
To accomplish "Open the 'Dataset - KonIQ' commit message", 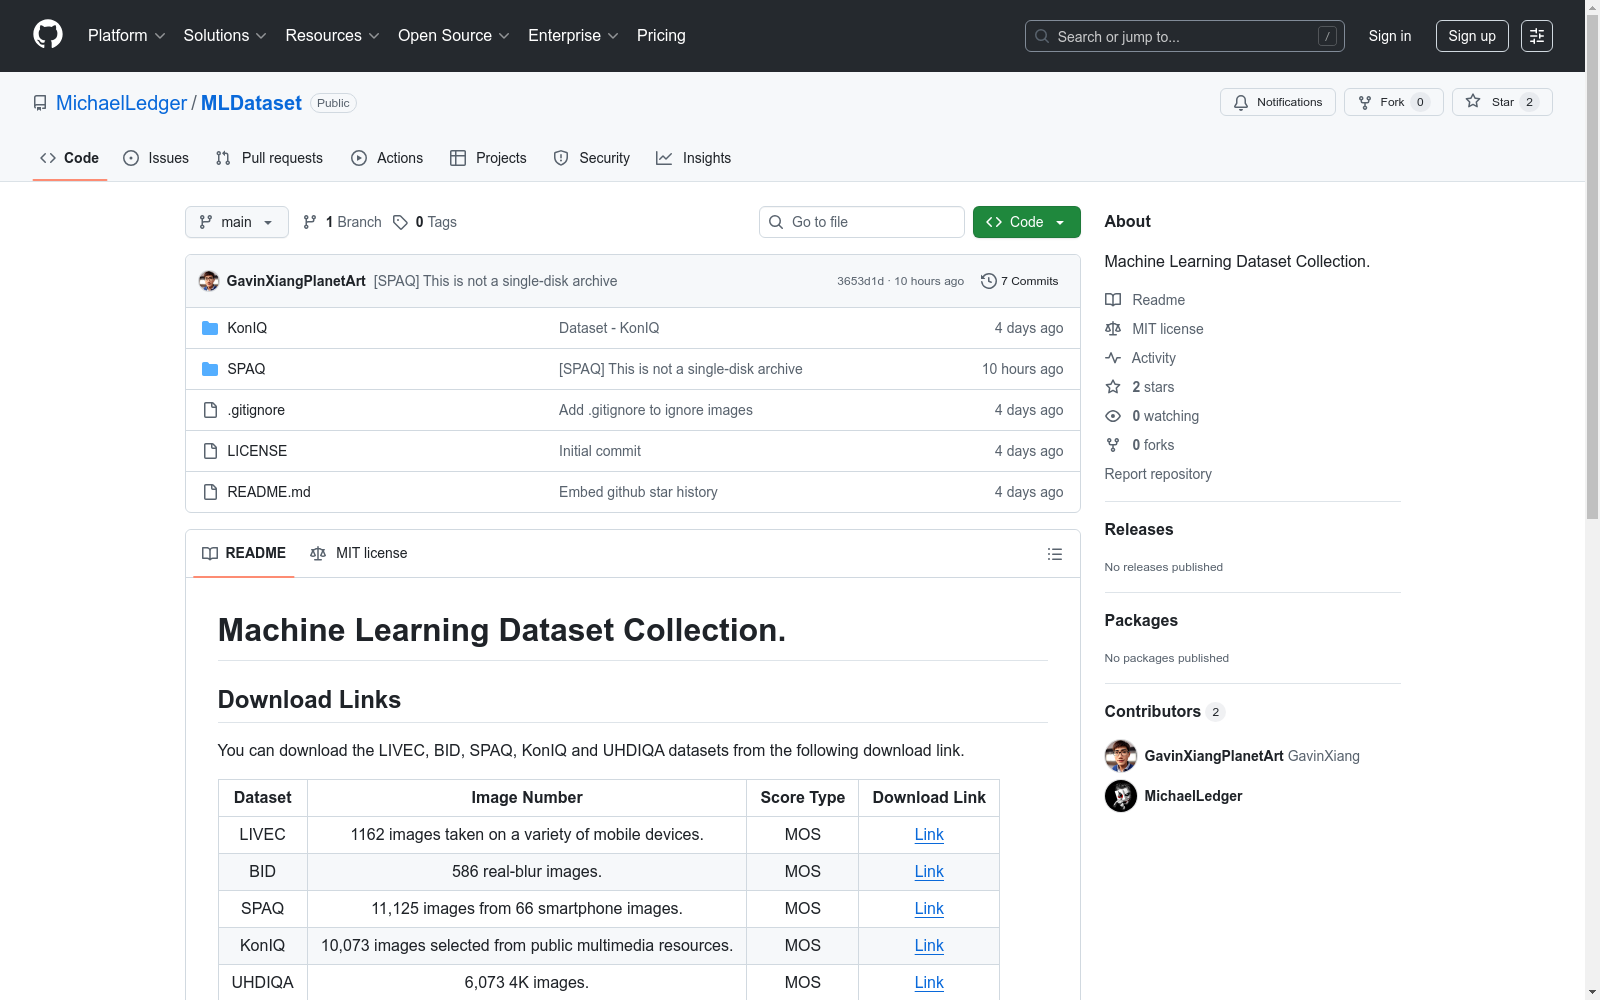I will tap(609, 328).
